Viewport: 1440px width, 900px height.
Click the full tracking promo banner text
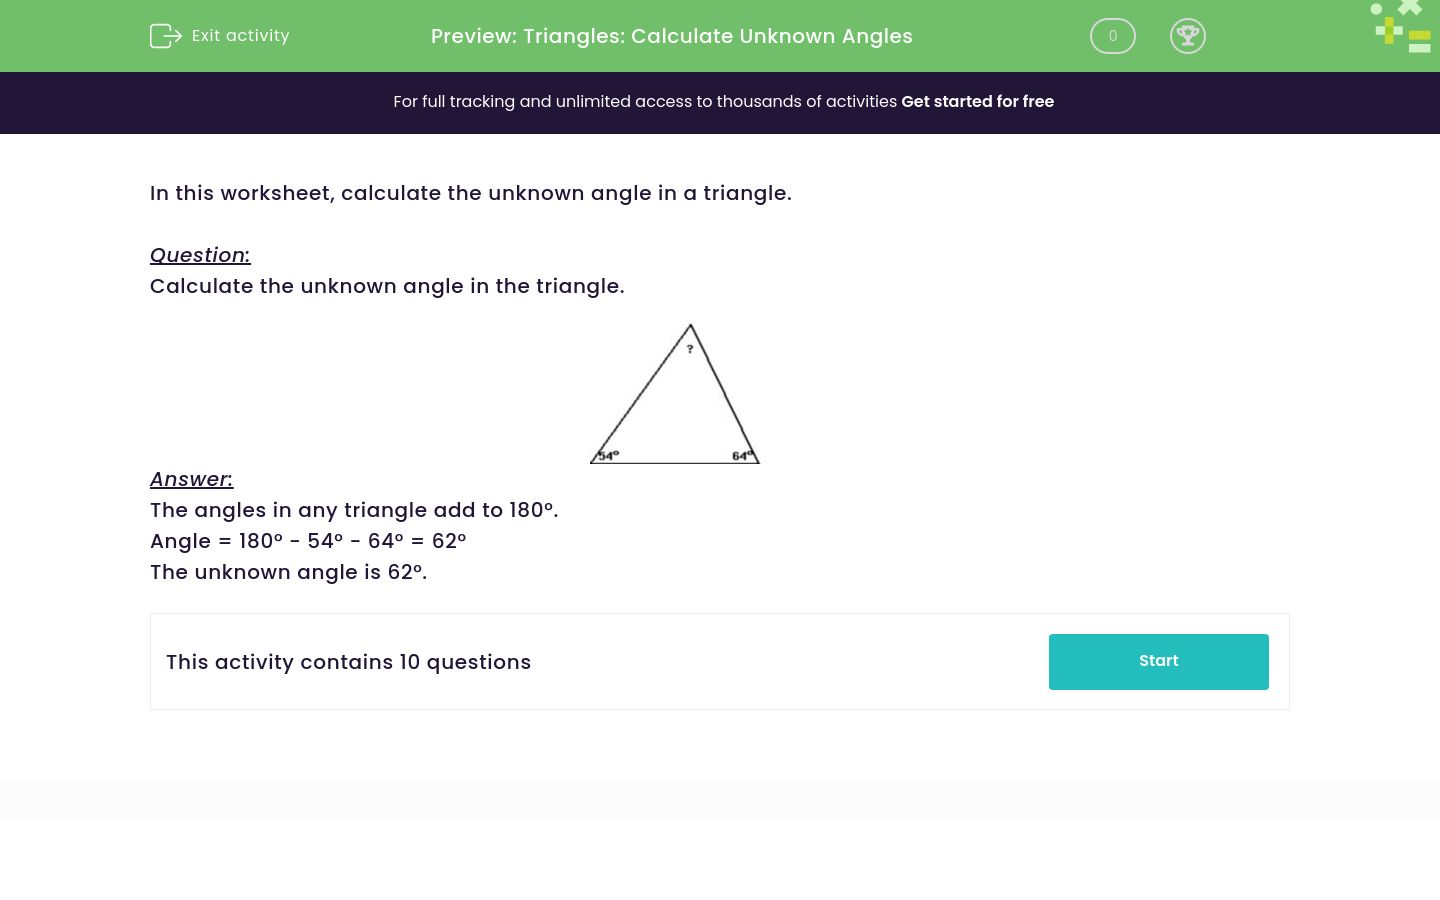(723, 102)
